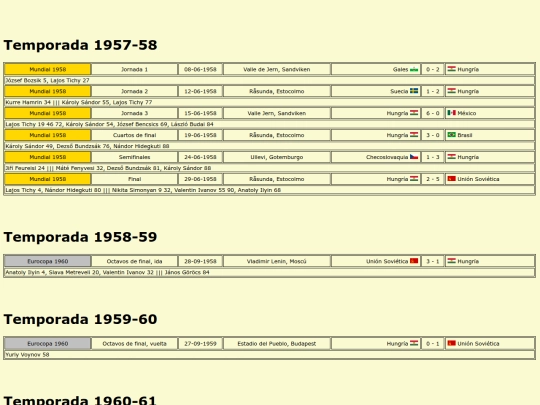Open Mundial 1958 link in Final row
This screenshot has width=540, height=405.
[x=48, y=179]
